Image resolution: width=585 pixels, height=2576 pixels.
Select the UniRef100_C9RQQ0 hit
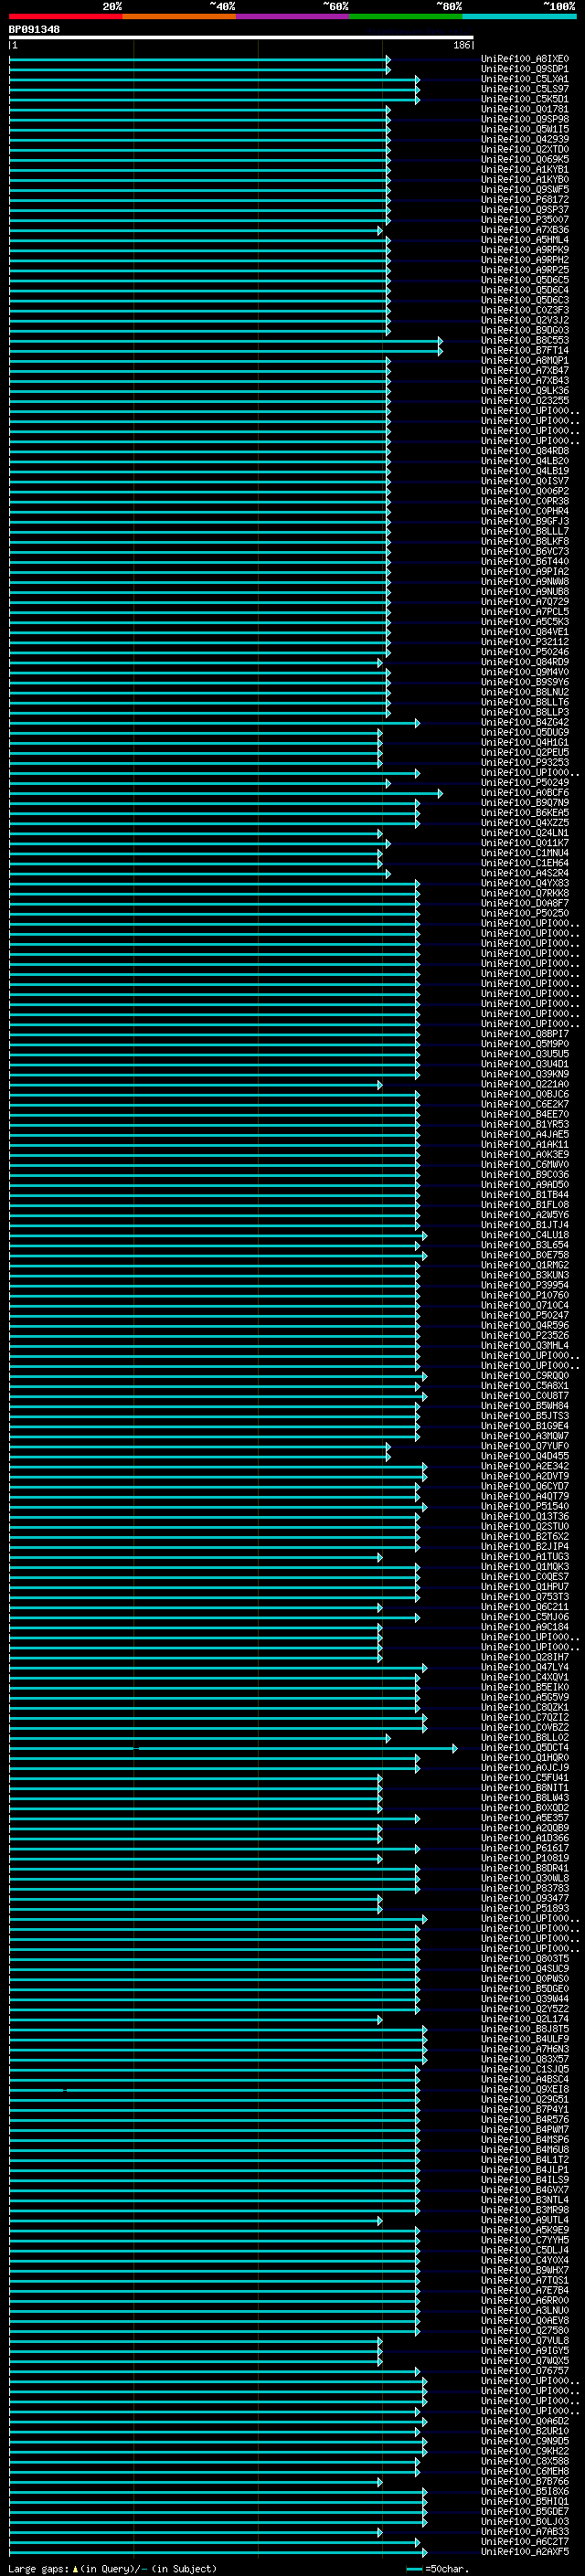tap(525, 1376)
